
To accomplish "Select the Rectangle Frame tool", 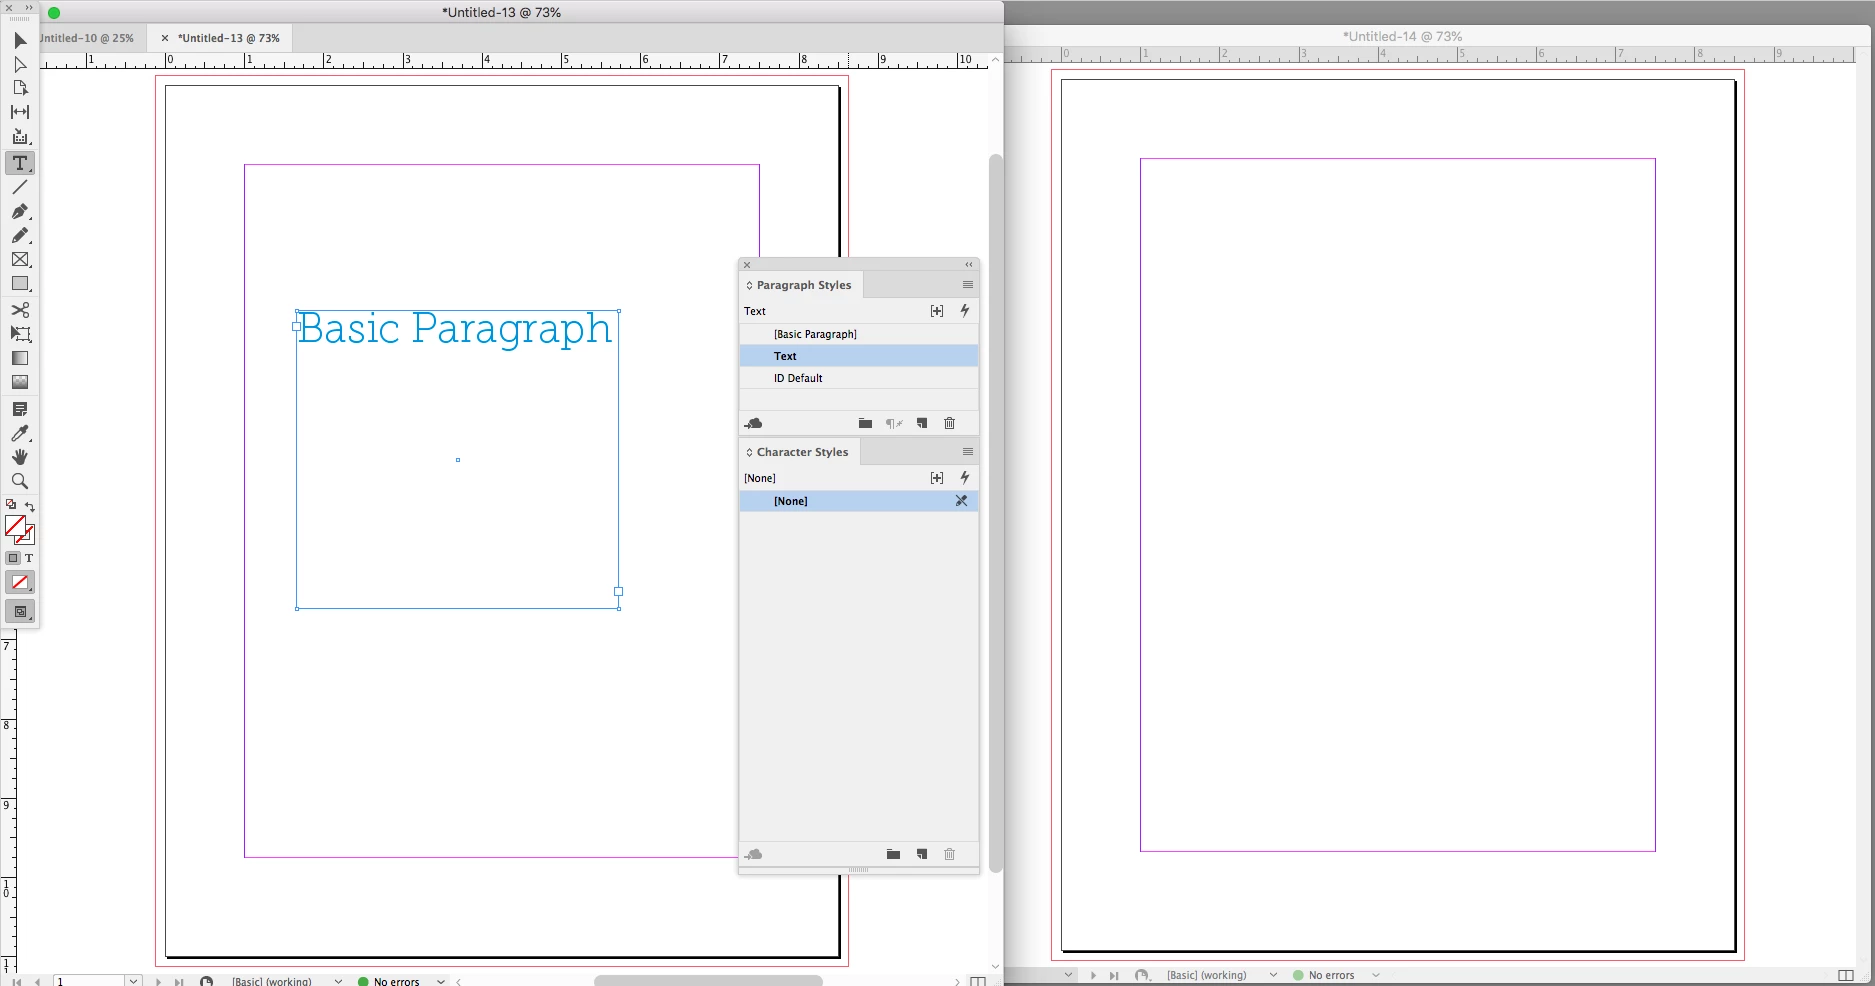I will (x=20, y=259).
